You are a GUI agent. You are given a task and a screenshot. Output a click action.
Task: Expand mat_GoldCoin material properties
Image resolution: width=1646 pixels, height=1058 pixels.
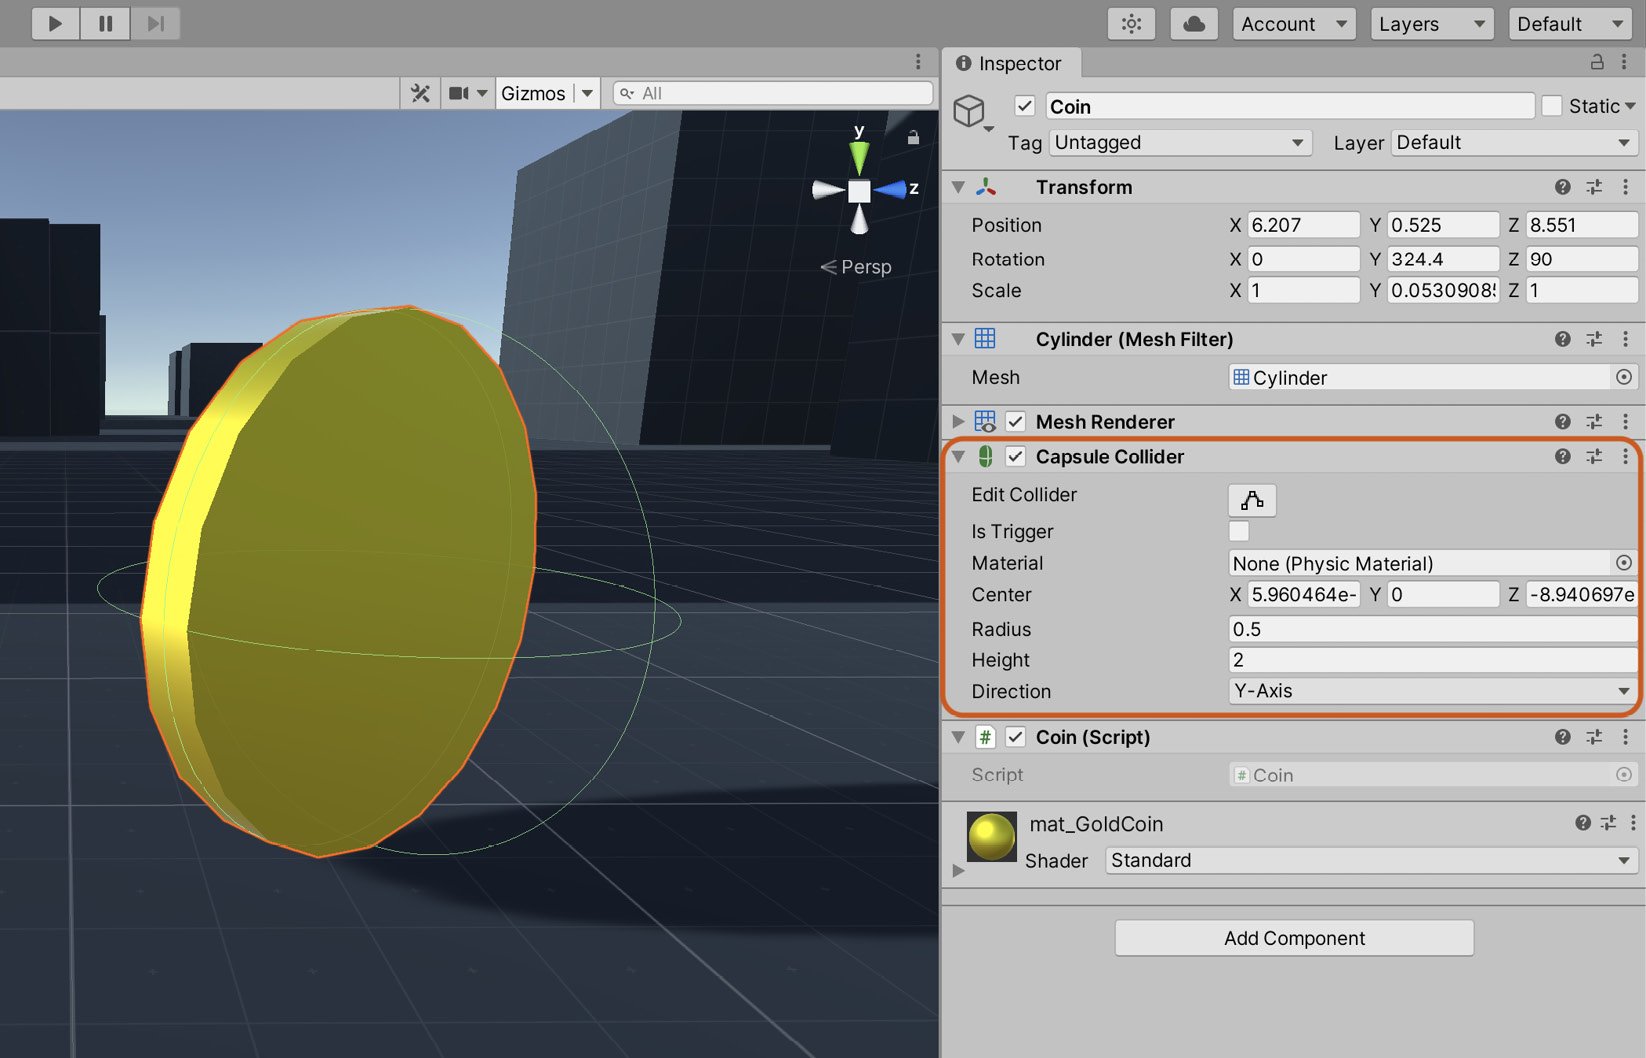(958, 871)
